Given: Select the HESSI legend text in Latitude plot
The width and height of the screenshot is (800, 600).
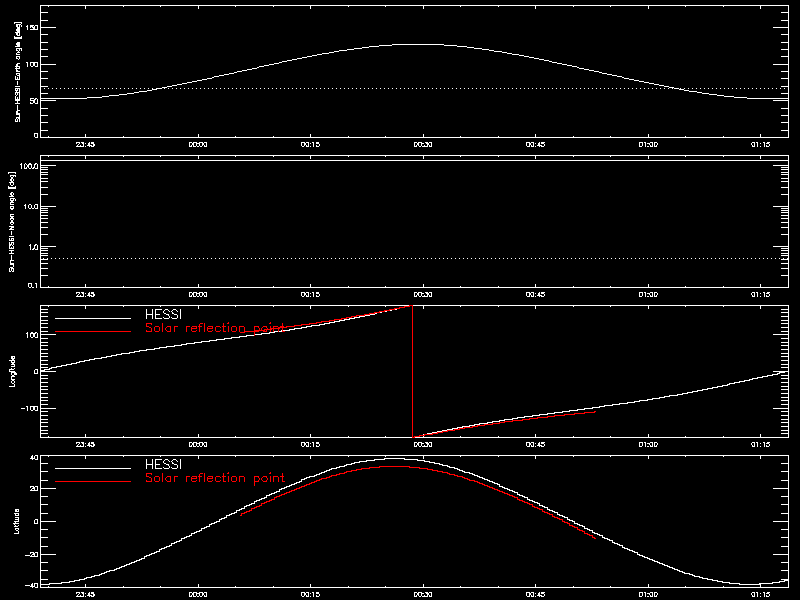Looking at the screenshot, I should pos(163,465).
